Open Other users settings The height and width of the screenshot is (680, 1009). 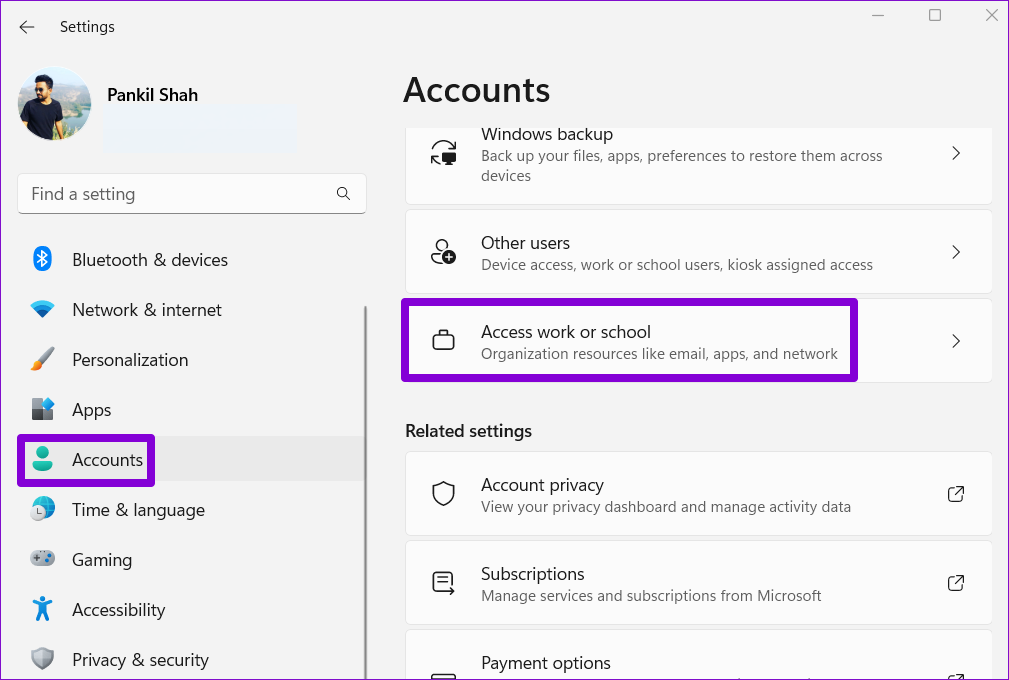click(699, 252)
